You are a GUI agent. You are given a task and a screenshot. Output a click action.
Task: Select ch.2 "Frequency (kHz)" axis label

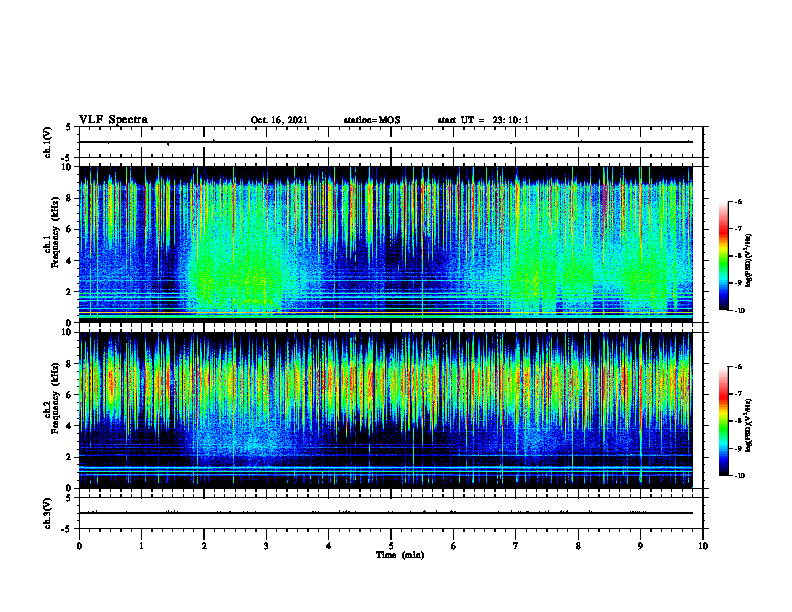(x=55, y=398)
